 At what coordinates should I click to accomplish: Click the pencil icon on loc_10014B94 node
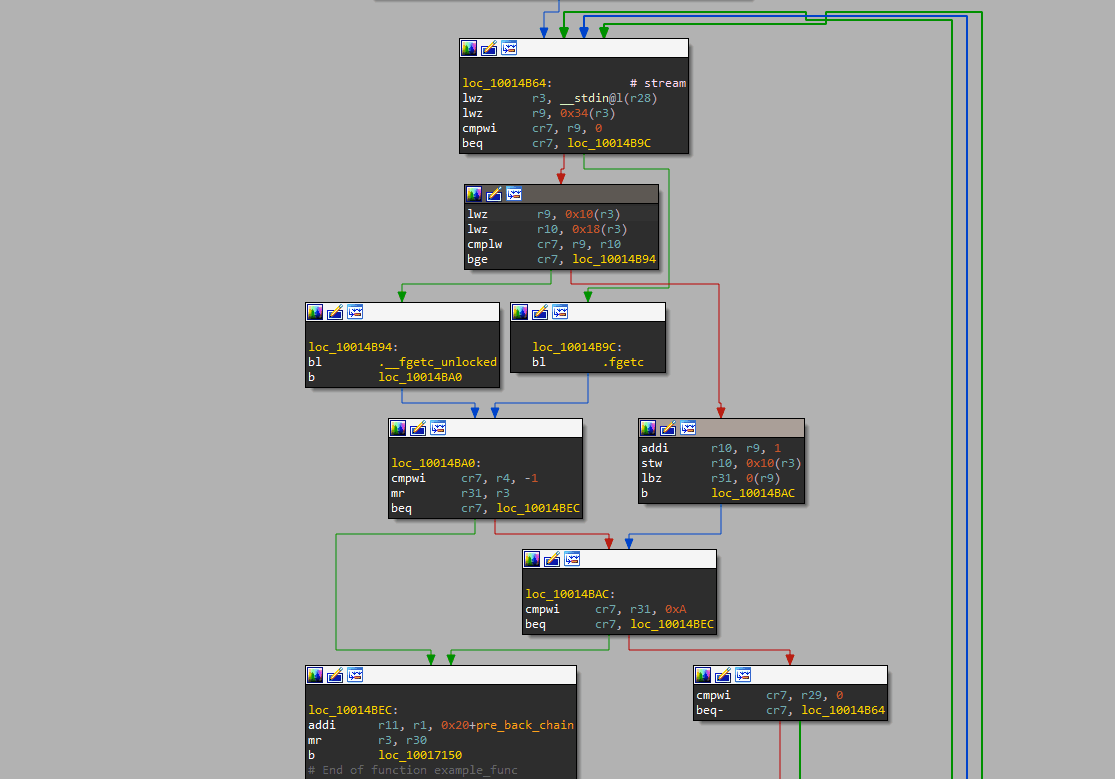335,312
